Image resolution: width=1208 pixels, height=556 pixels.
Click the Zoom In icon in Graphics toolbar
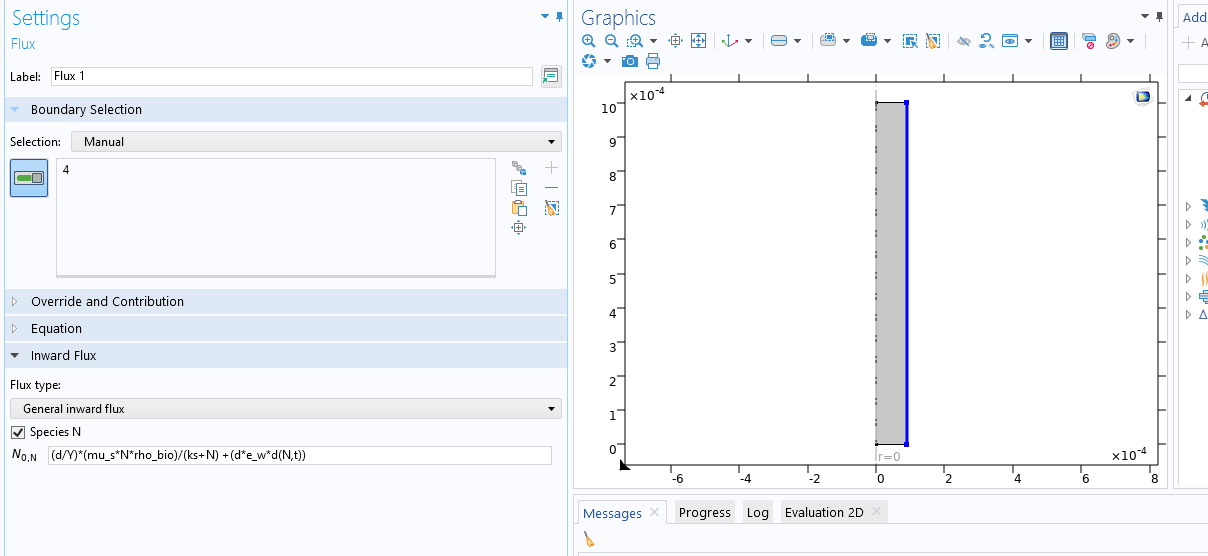(589, 41)
